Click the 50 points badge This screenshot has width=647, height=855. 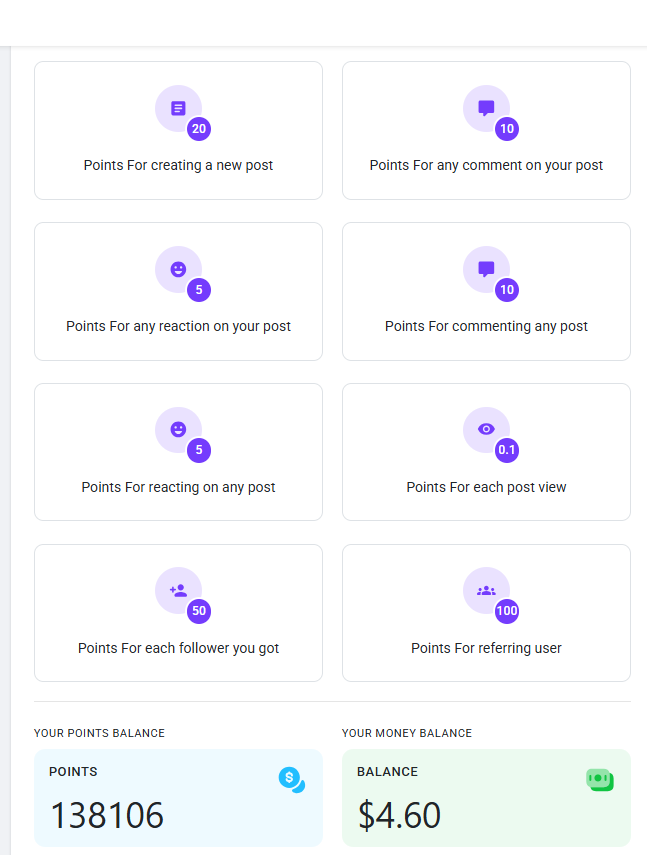(199, 611)
